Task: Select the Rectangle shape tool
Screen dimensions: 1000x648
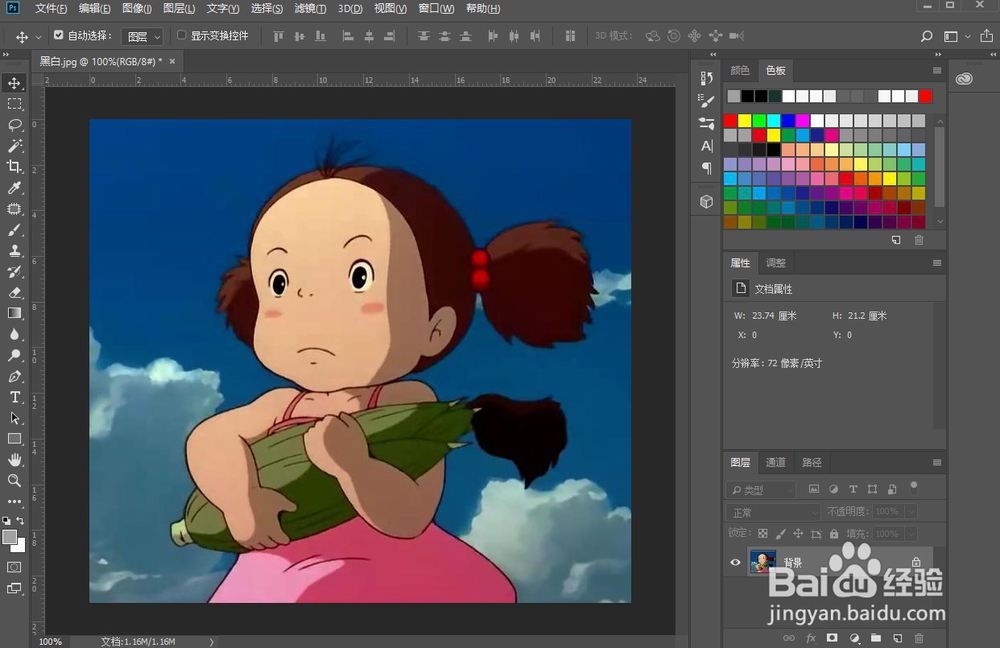Action: [14, 439]
